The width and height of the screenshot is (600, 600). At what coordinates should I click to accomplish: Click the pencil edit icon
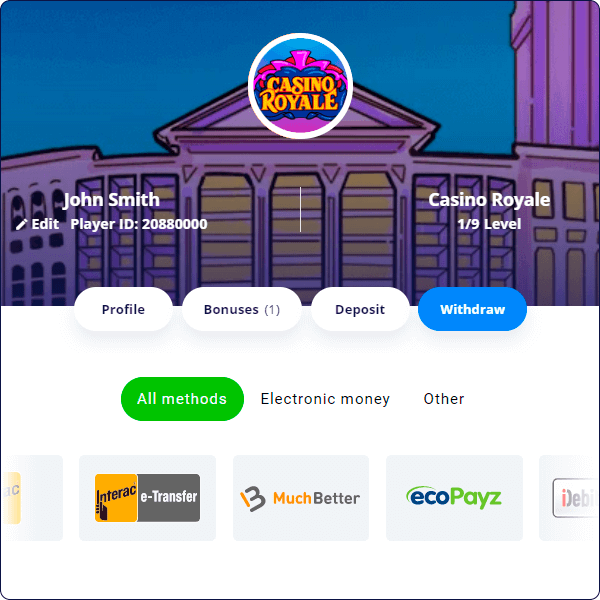click(21, 224)
